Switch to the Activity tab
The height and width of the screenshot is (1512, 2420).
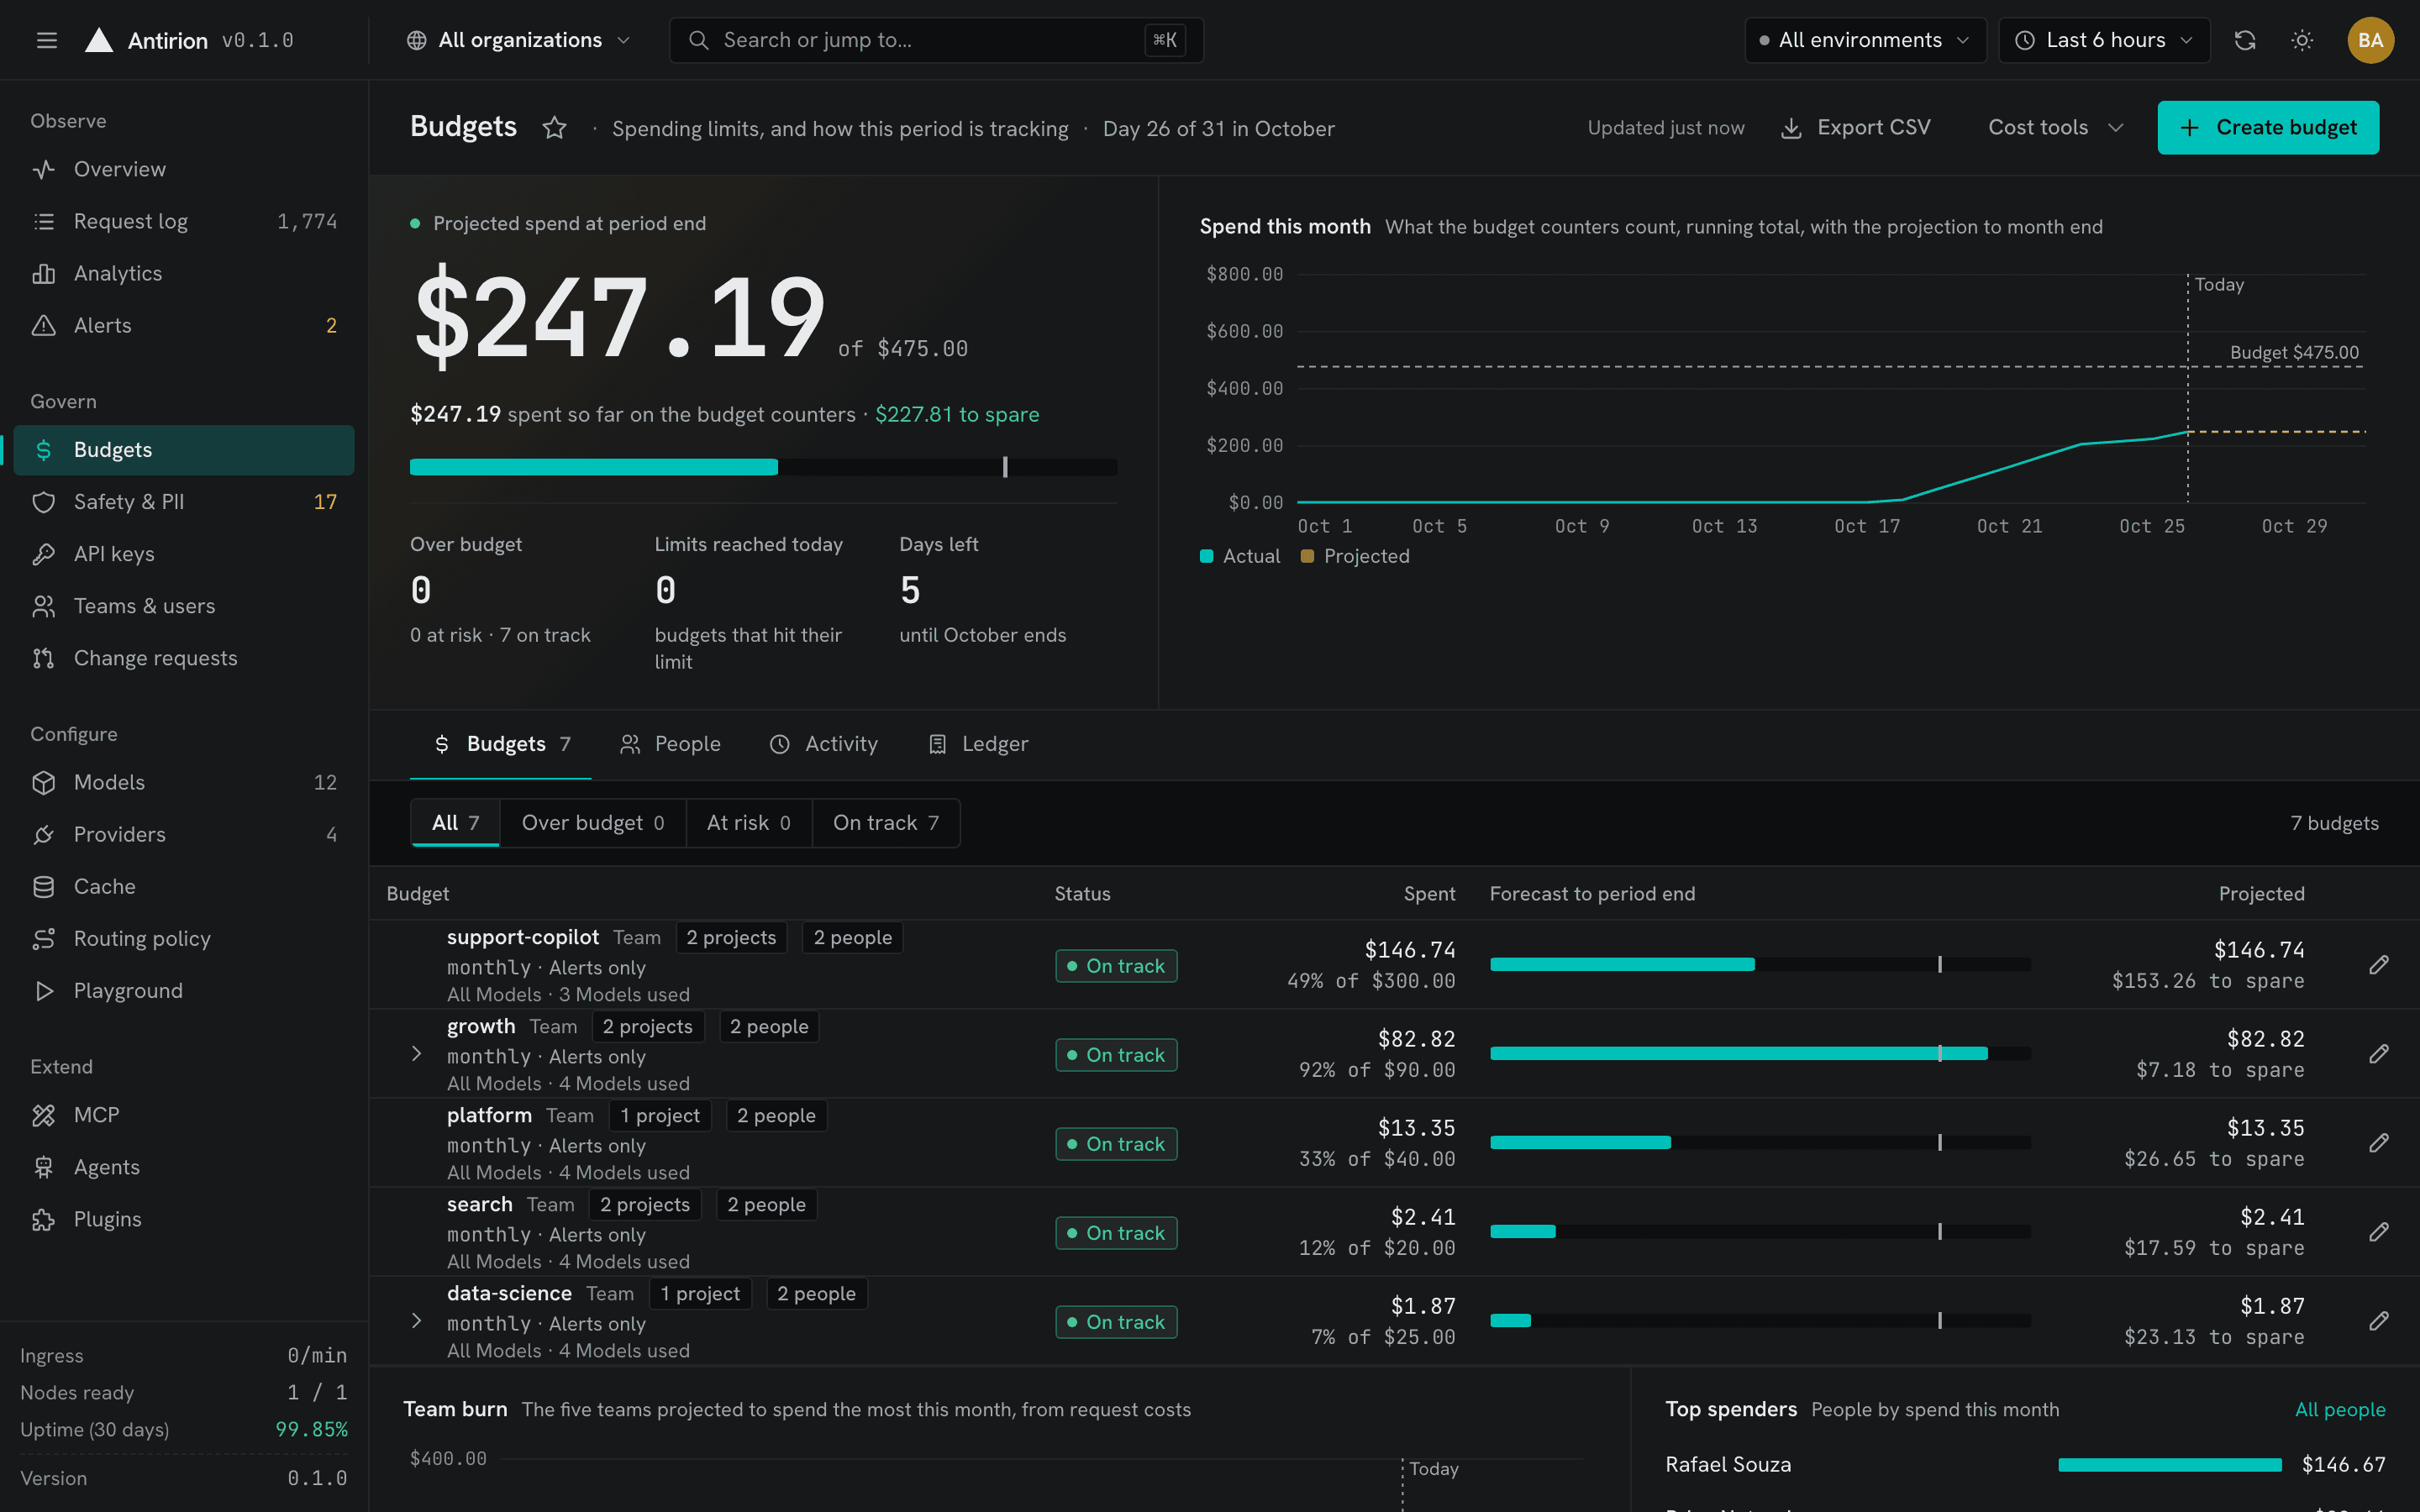coord(823,744)
